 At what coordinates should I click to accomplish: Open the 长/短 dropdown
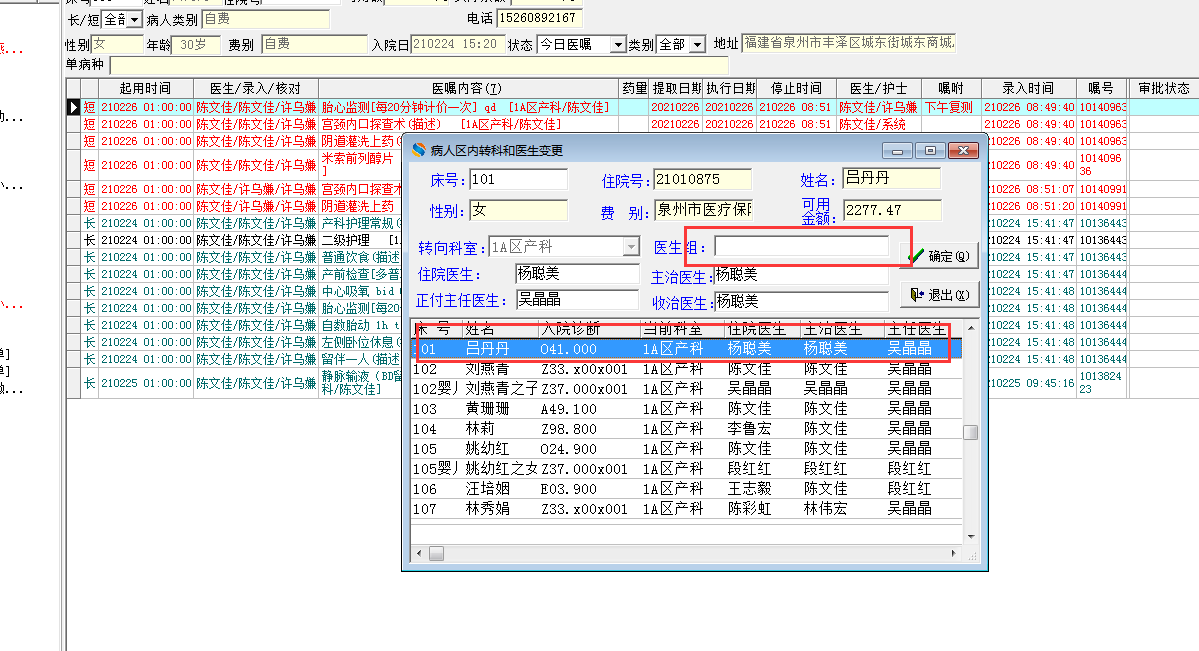pyautogui.click(x=135, y=19)
